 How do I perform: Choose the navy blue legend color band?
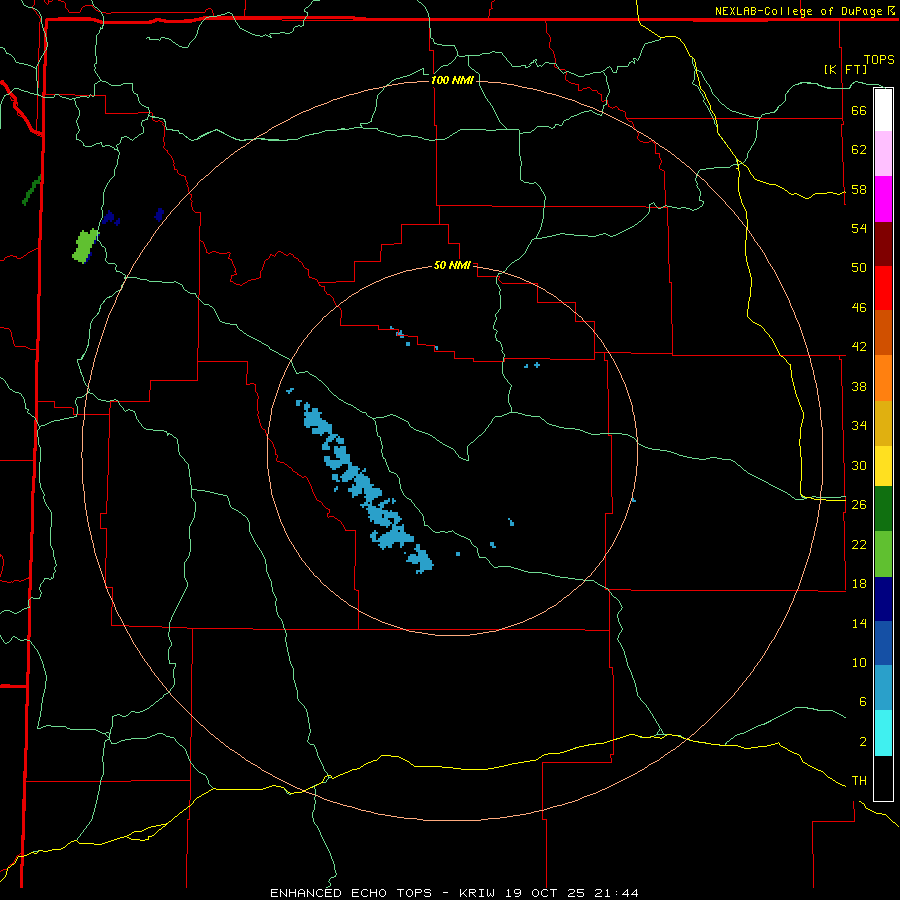883,599
